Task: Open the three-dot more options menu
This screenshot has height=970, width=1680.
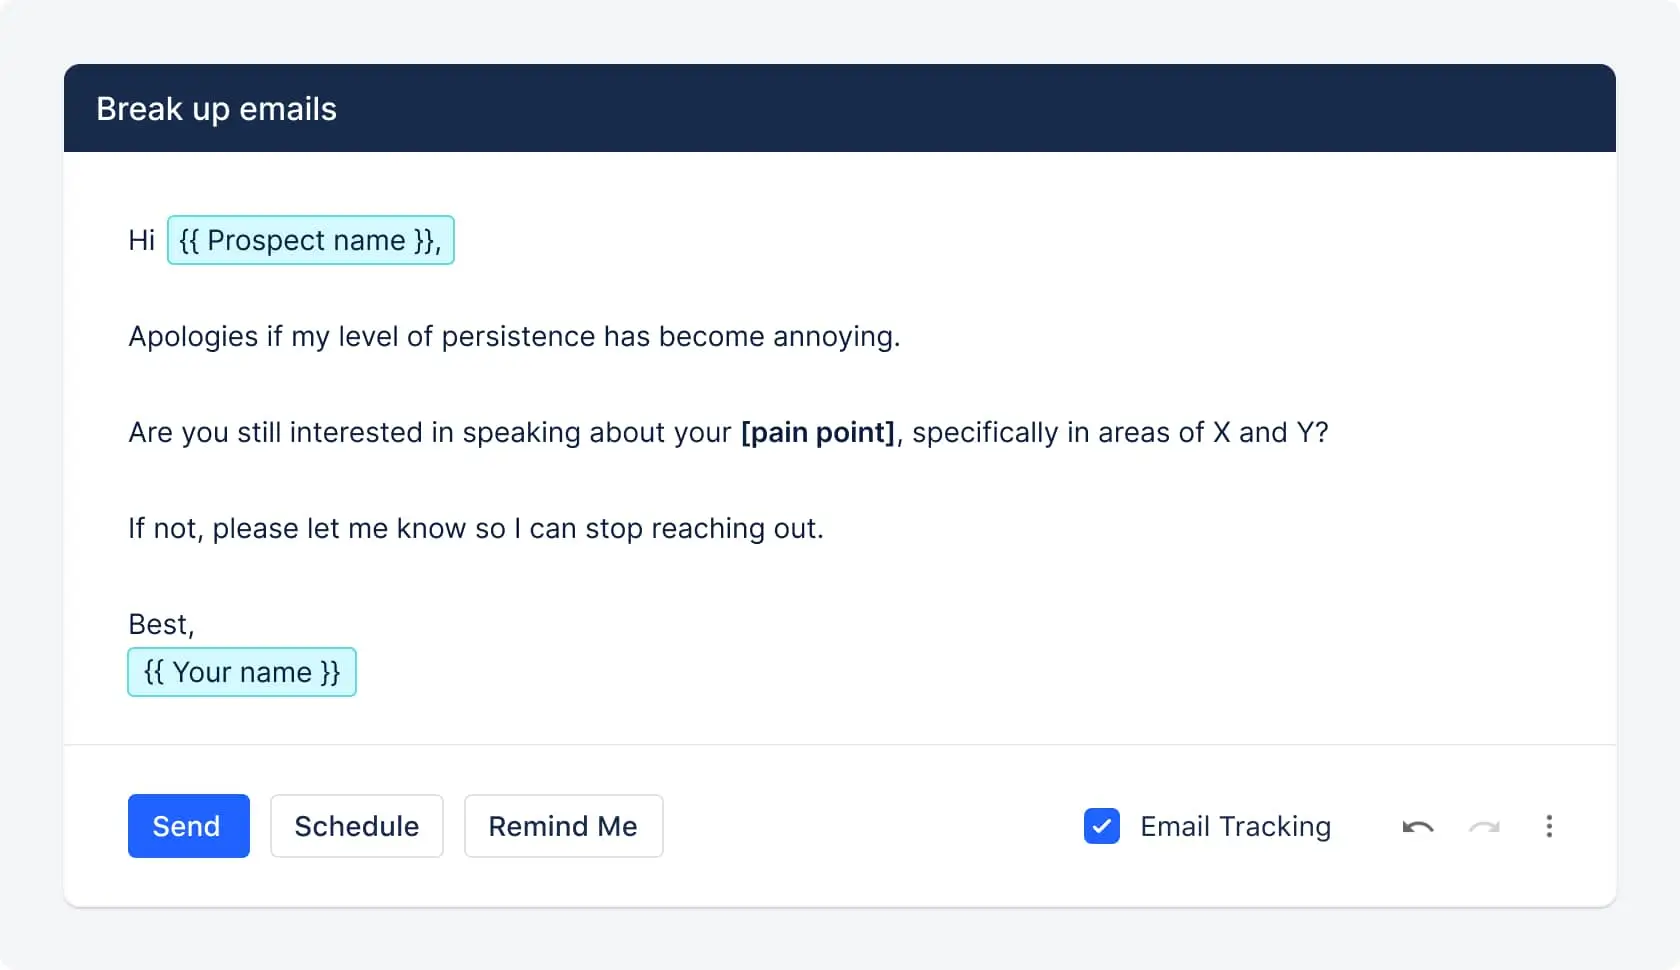Action: (1549, 826)
